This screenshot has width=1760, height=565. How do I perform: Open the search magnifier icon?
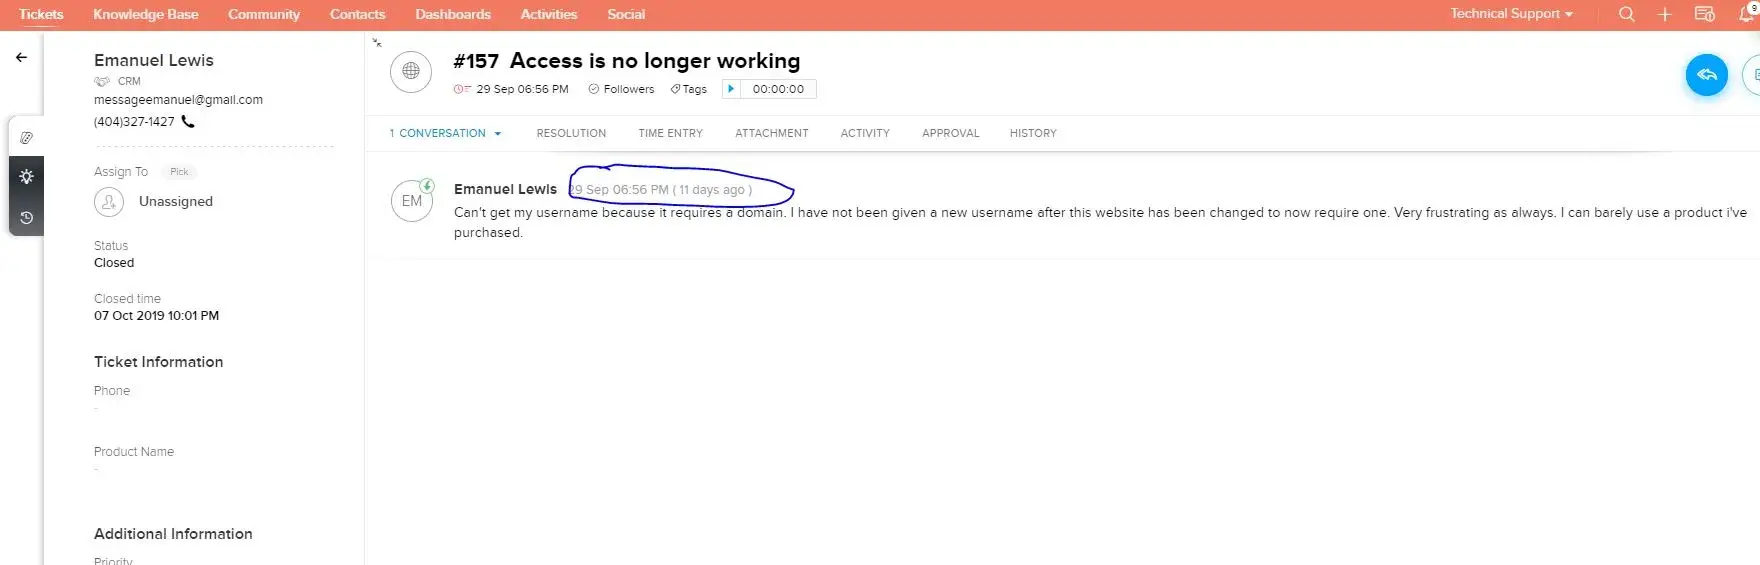(x=1627, y=14)
